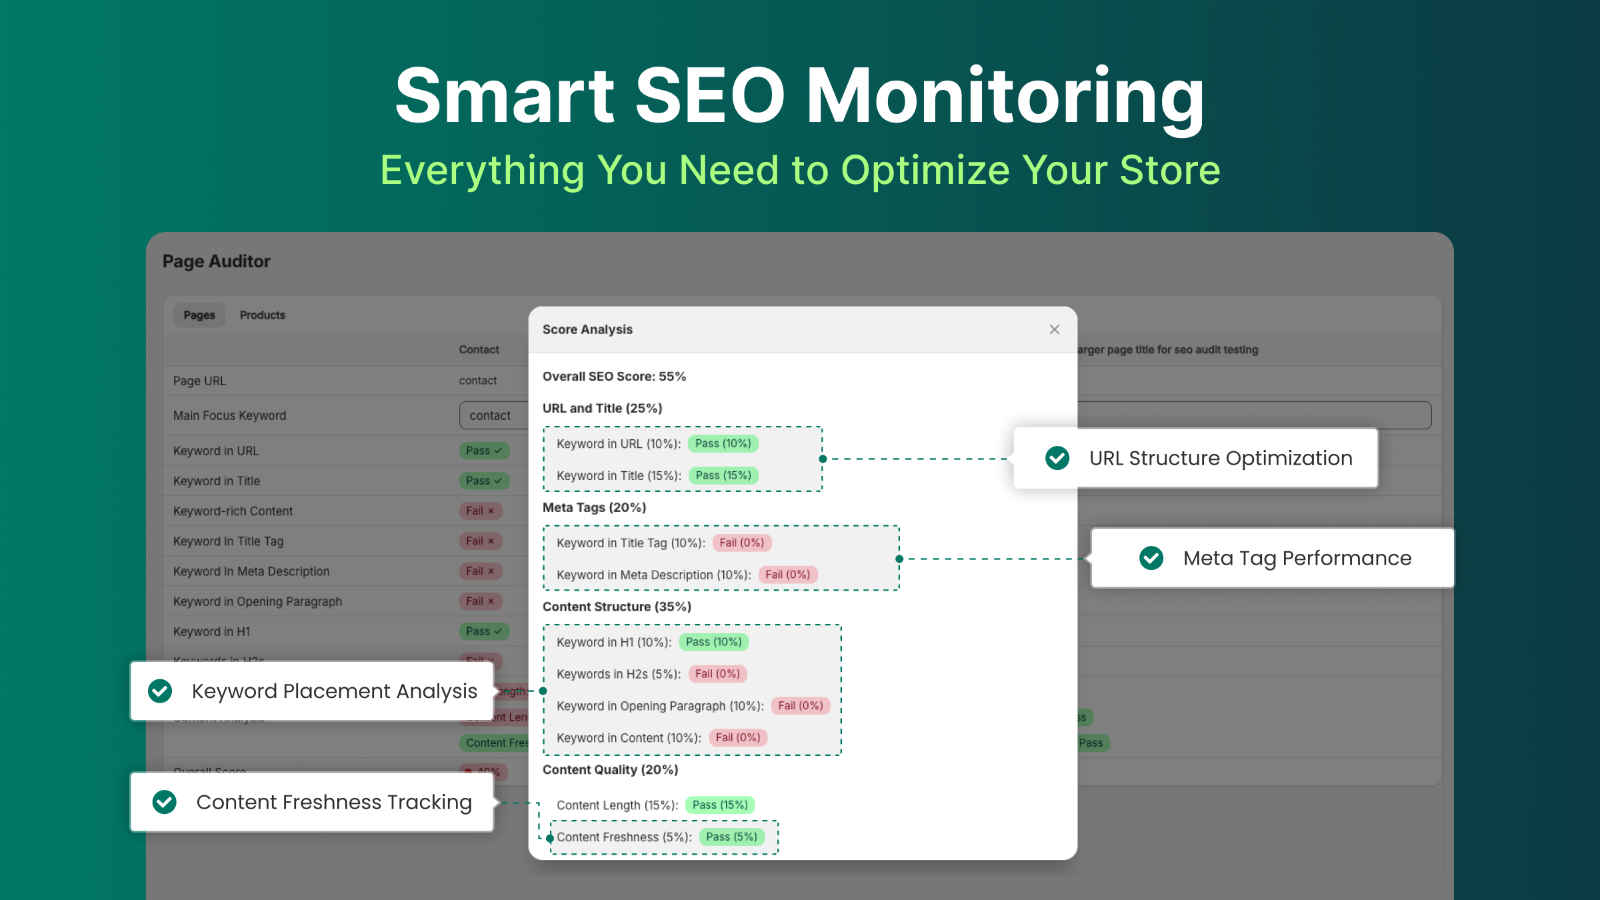
Task: Toggle the Fail status for Keyword in Opening Paragraph
Action: click(481, 601)
